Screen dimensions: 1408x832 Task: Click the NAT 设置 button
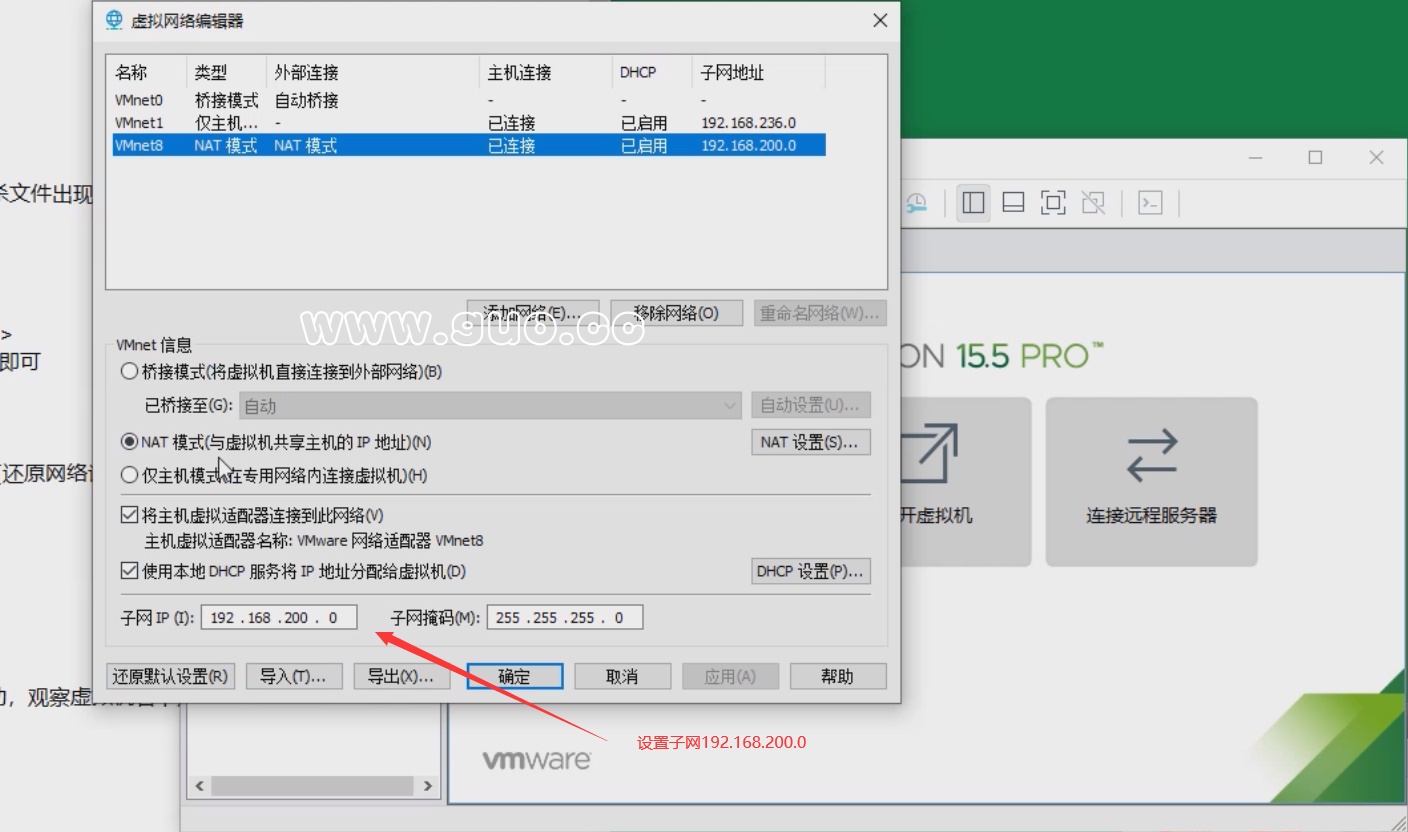pyautogui.click(x=810, y=441)
